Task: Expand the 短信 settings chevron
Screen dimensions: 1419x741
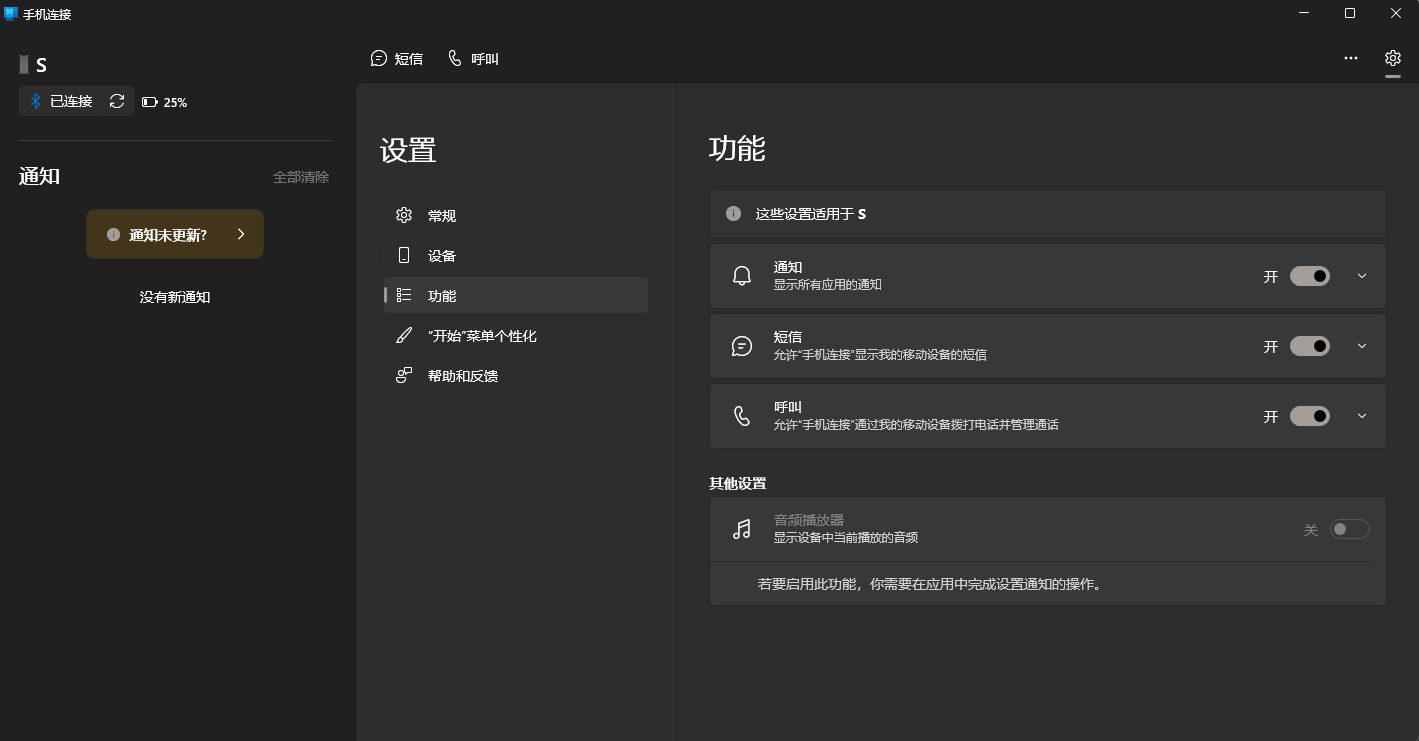Action: click(x=1362, y=346)
